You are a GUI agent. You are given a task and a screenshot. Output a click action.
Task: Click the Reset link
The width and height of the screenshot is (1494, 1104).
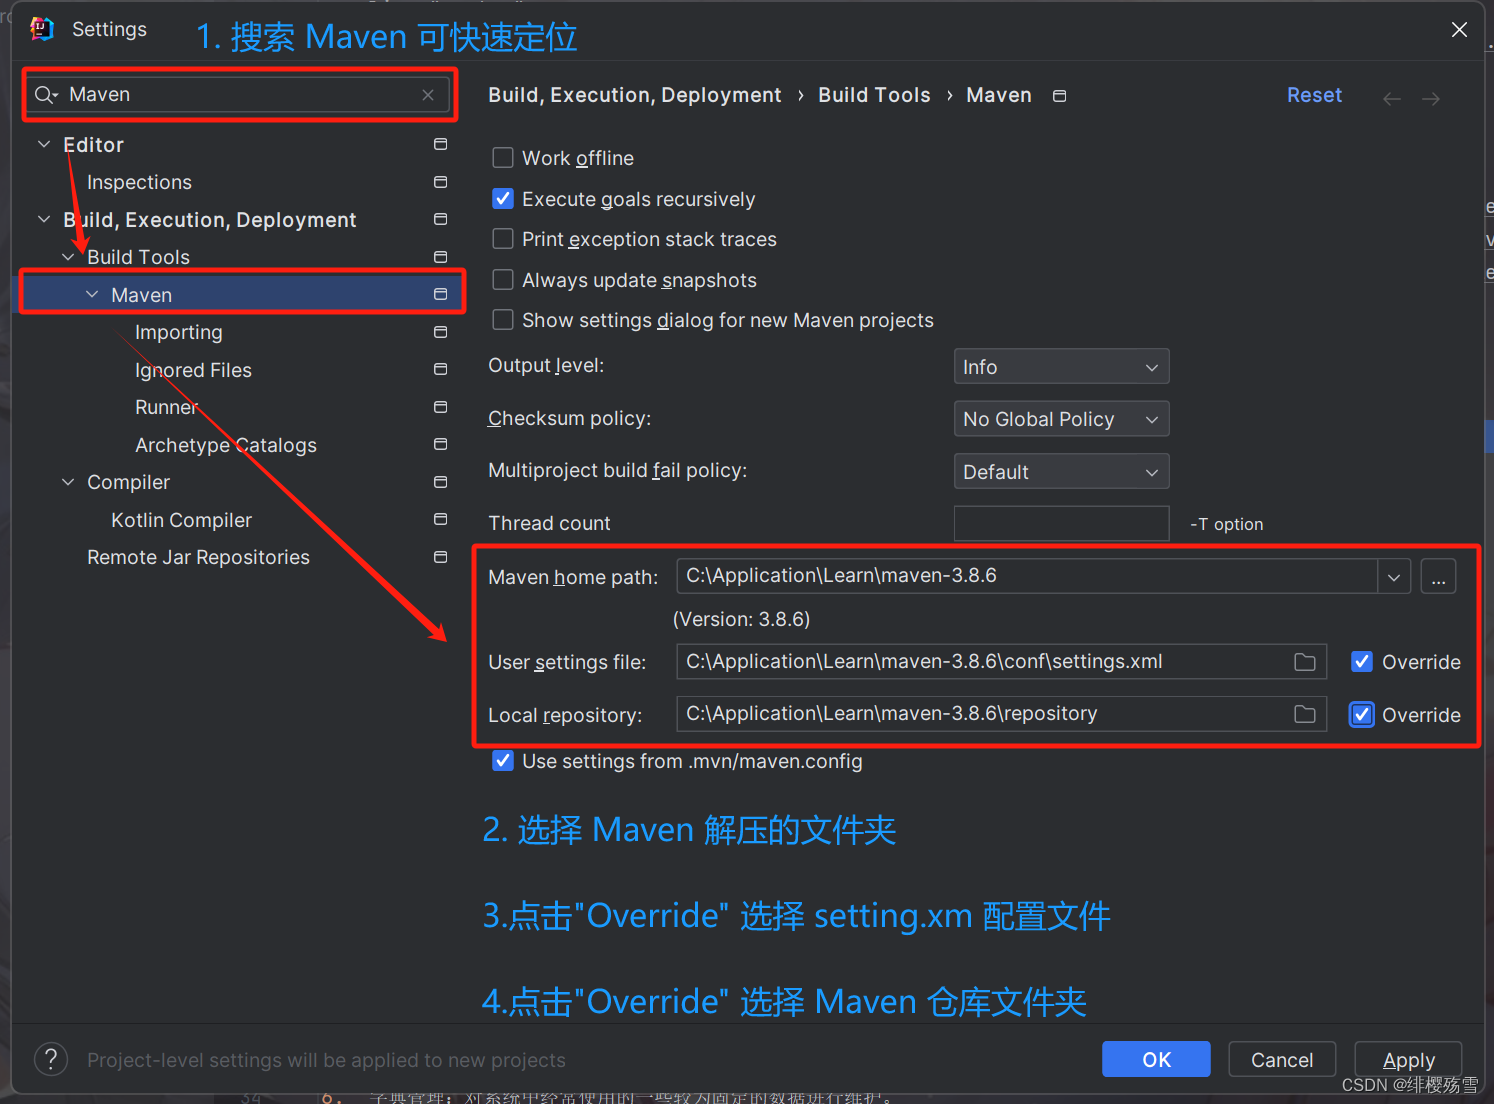(x=1314, y=95)
